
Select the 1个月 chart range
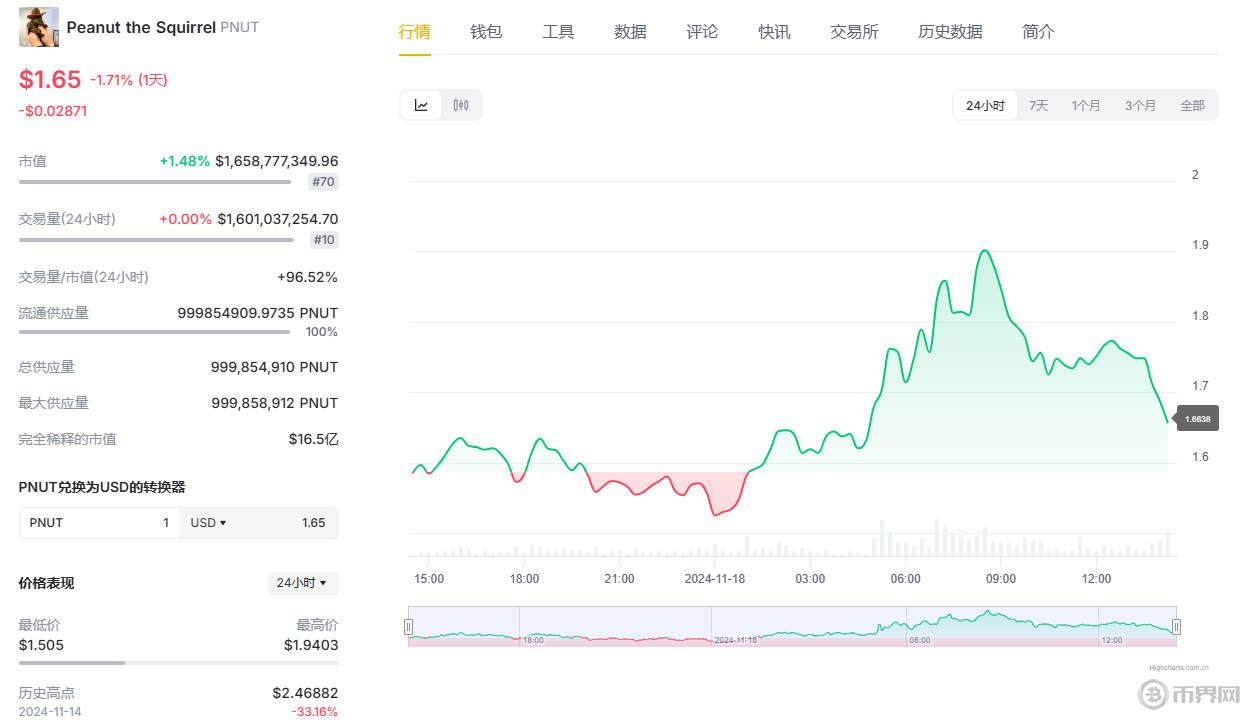[1086, 105]
